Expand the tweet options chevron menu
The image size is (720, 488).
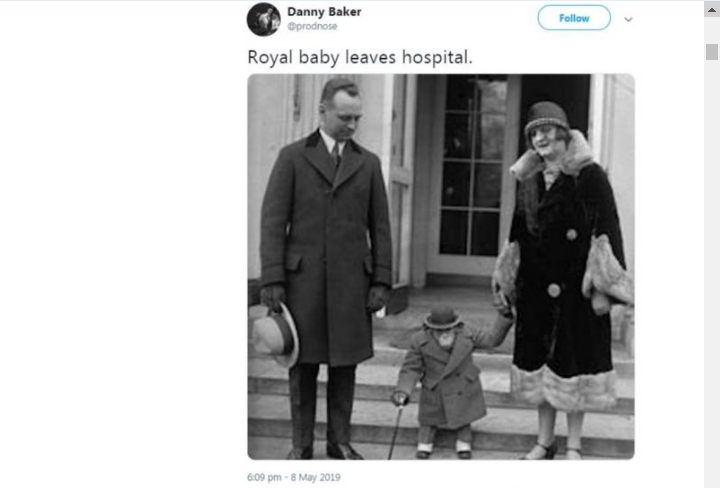point(628,19)
